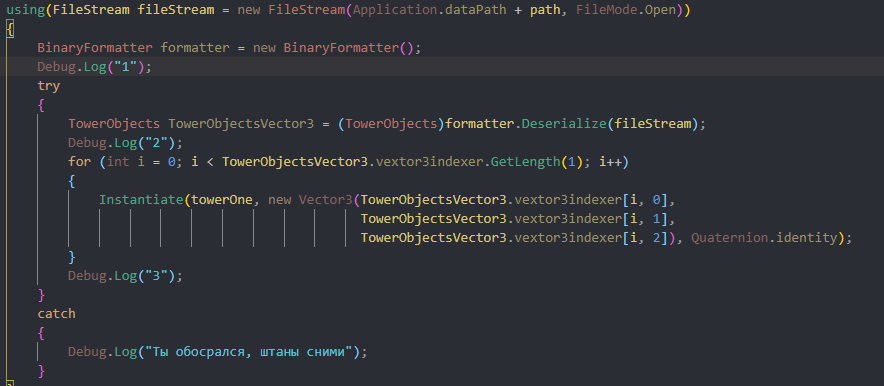Click the Debug.Log("1") statement

(x=95, y=66)
